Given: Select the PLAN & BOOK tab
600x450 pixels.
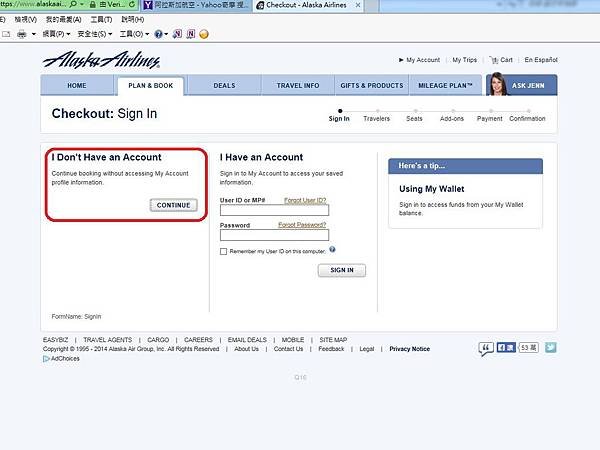Looking at the screenshot, I should tap(151, 86).
